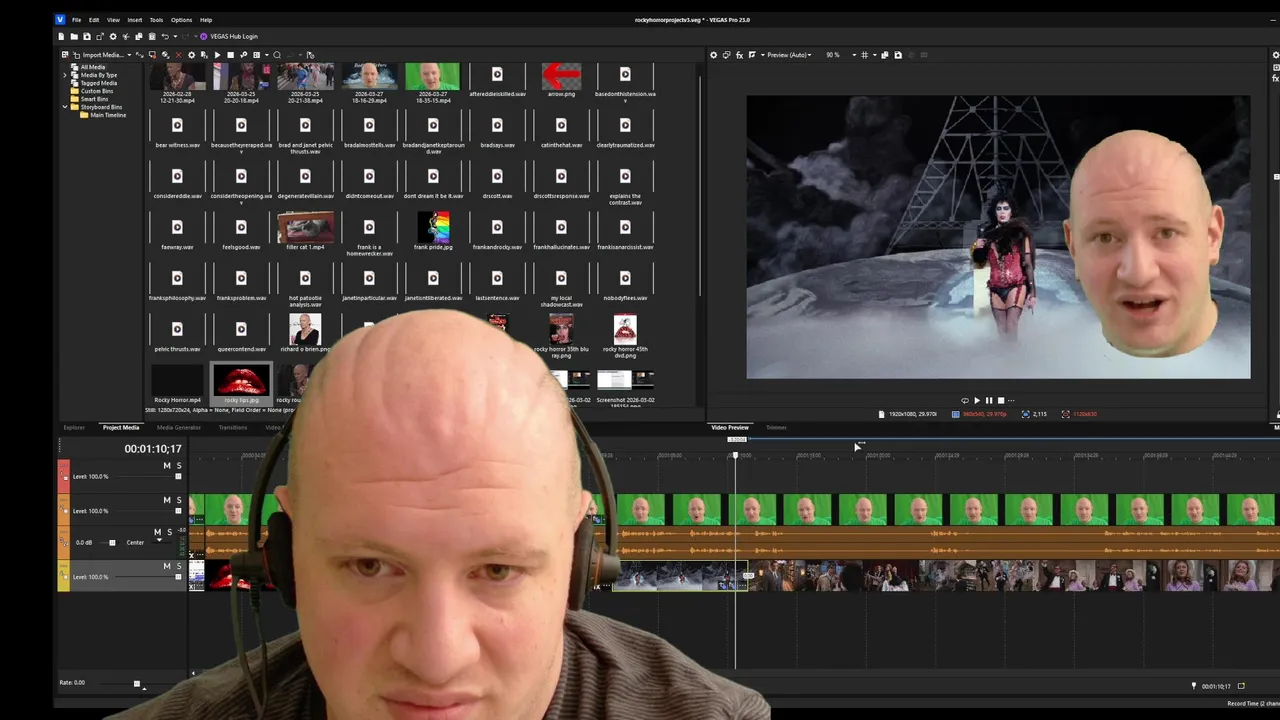Open the Import Media dropdown arrow
Image resolution: width=1280 pixels, height=720 pixels.
click(129, 55)
